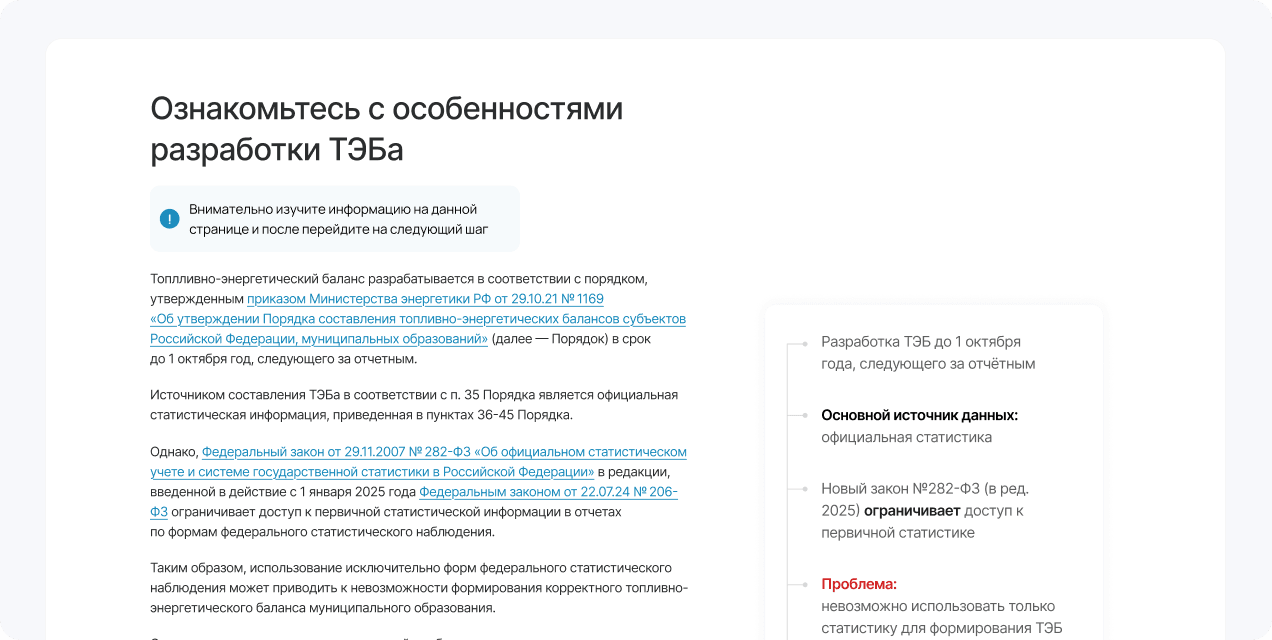Click the "официальная статистика" summary line
This screenshot has height=640, width=1272.
[906, 437]
